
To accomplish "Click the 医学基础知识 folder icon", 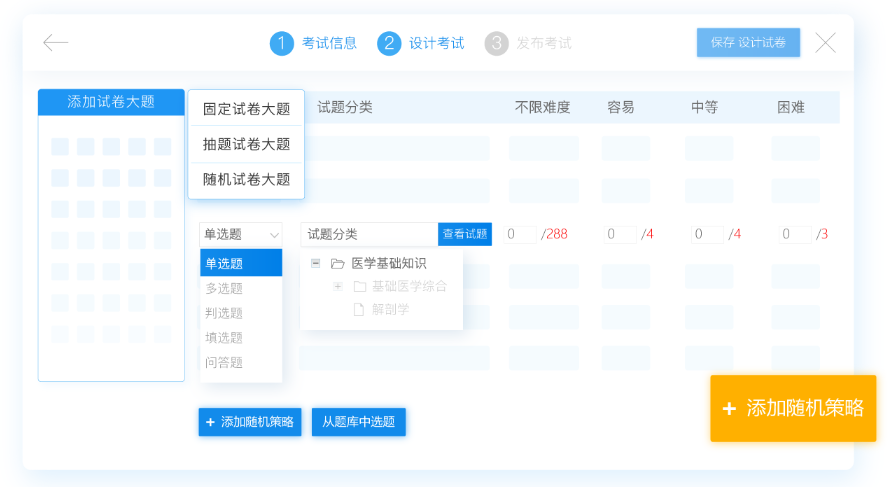I will coord(337,263).
